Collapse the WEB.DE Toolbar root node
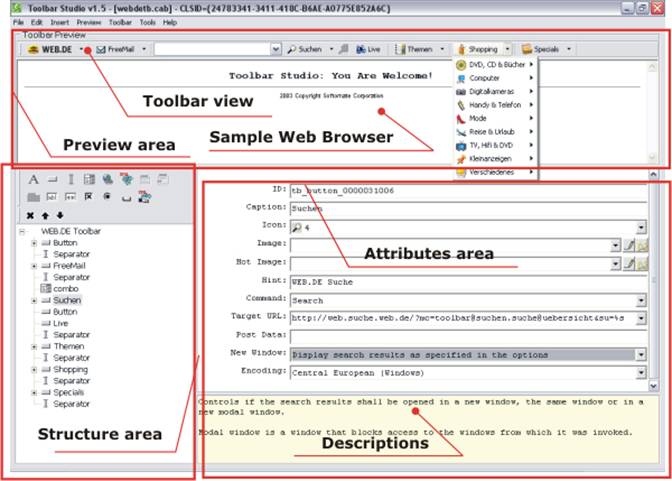The height and width of the screenshot is (481, 672). pyautogui.click(x=22, y=231)
